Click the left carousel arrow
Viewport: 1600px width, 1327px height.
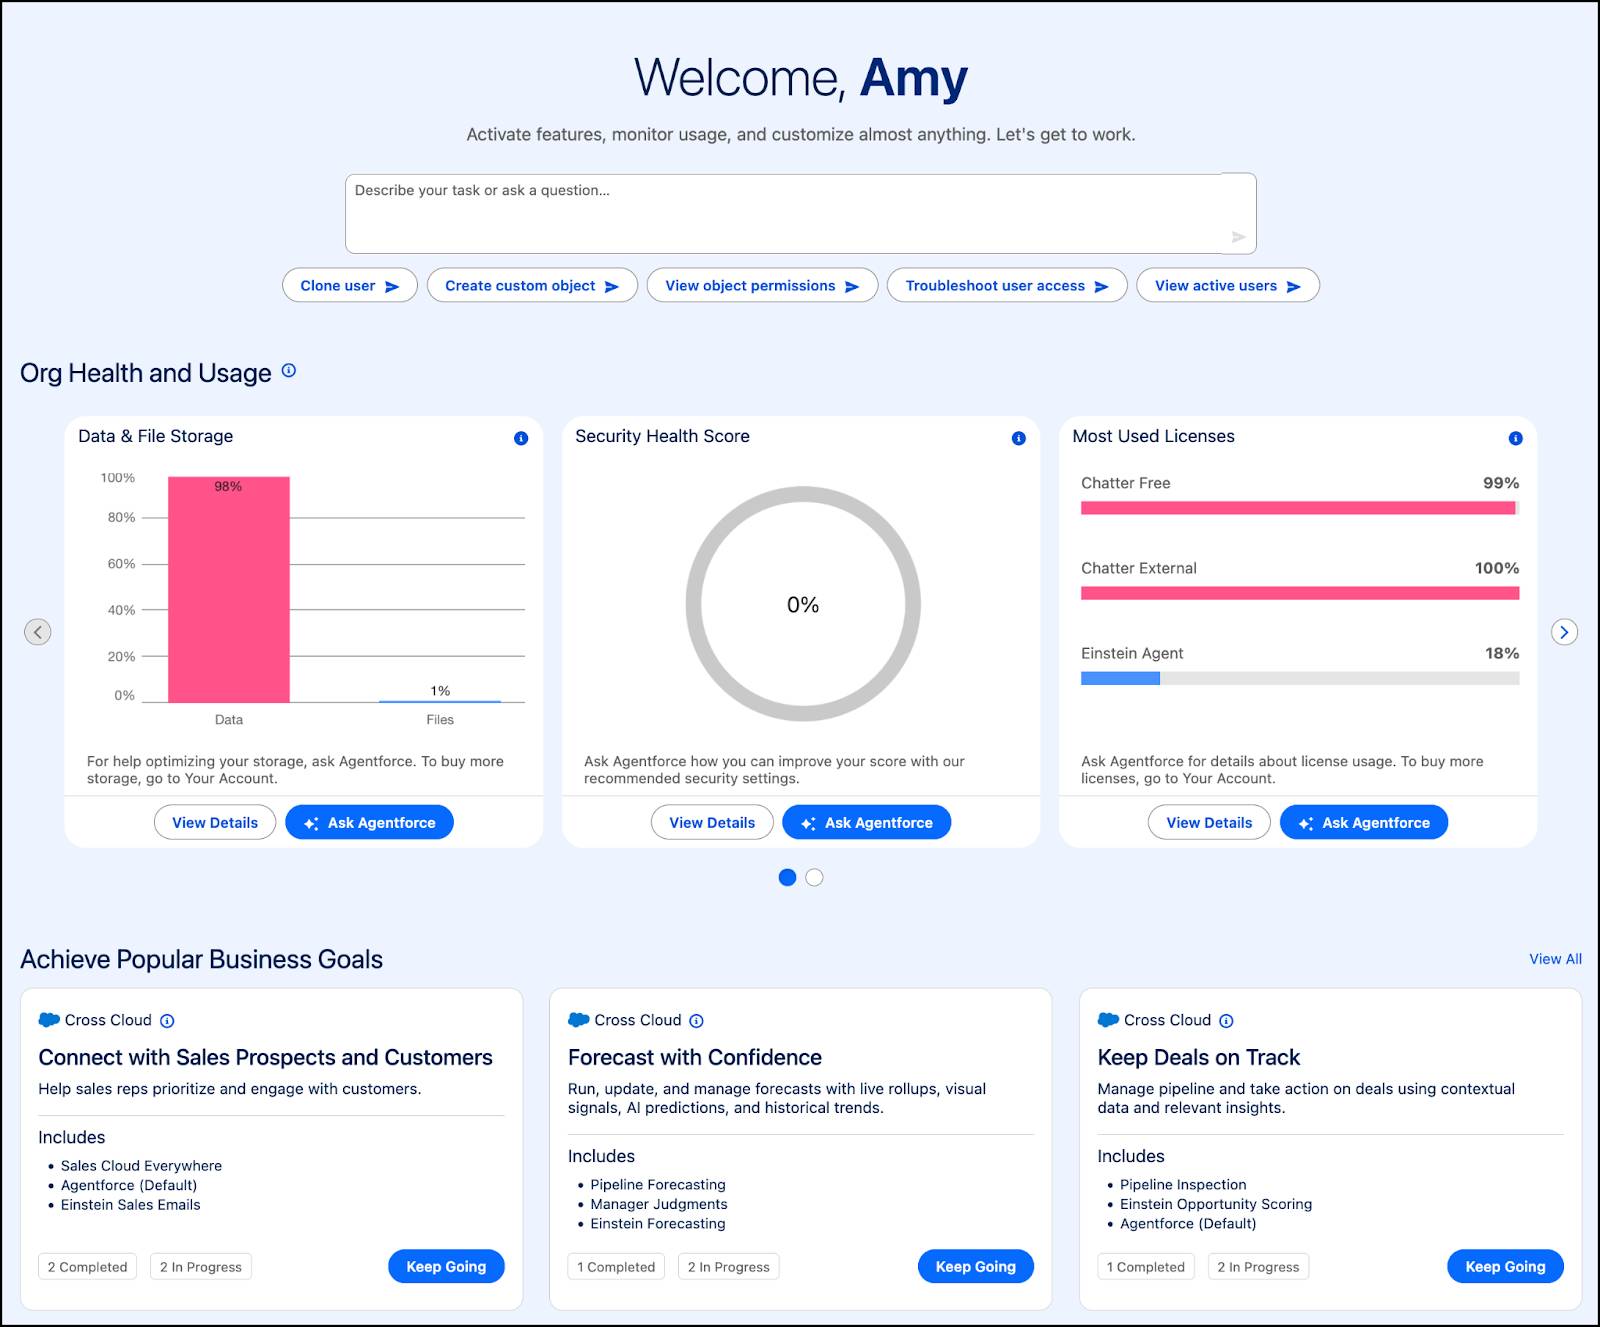tap(37, 632)
